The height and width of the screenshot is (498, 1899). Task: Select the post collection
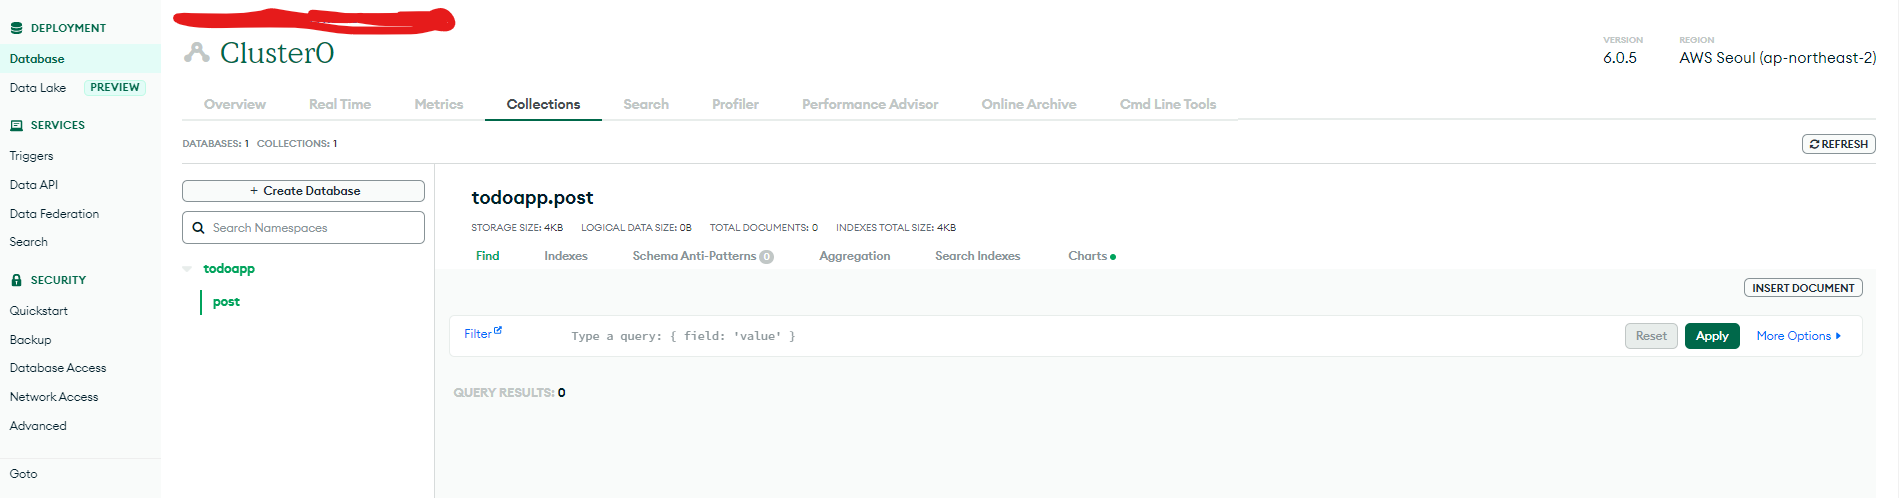226,302
